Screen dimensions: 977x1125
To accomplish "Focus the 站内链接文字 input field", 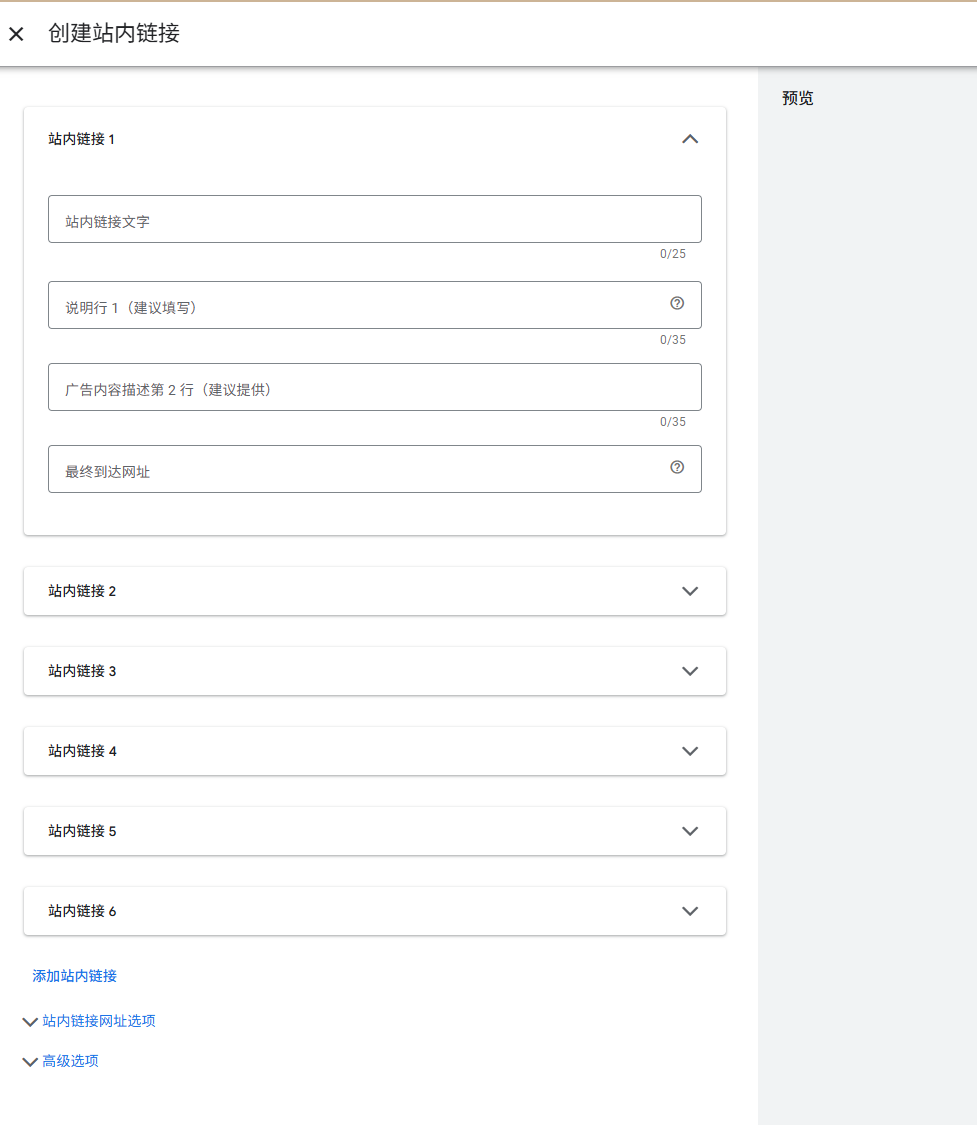I will [x=360, y=220].
